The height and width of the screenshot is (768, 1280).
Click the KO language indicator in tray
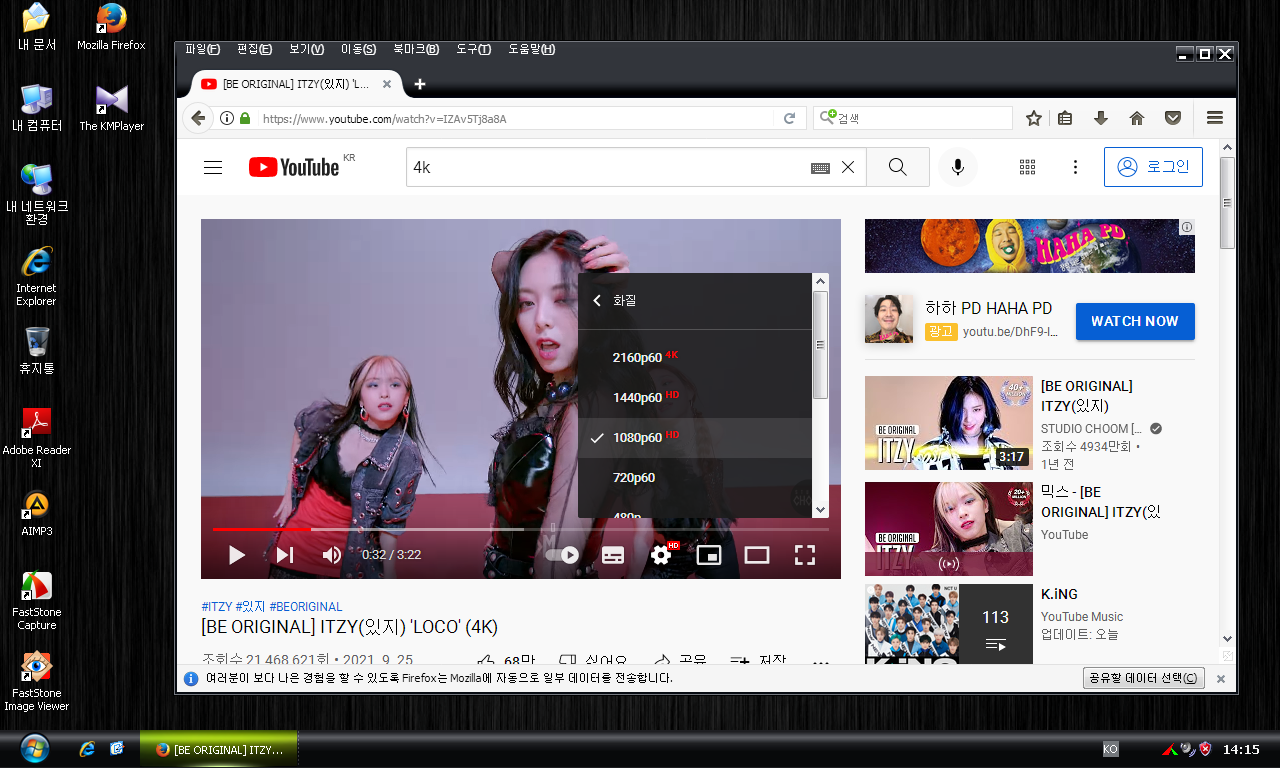coord(1110,749)
